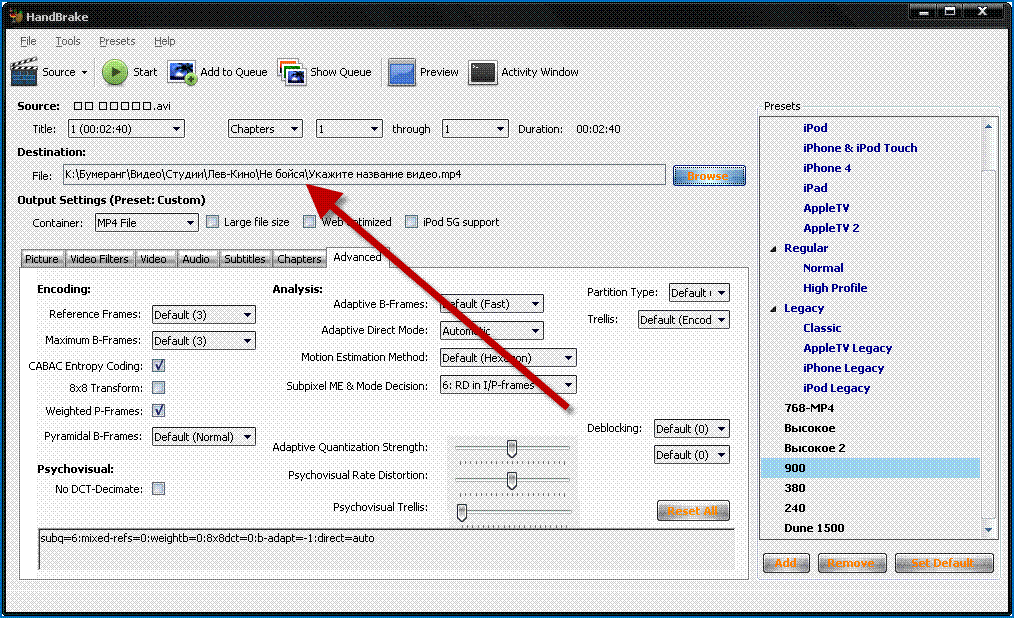The image size is (1014, 618).
Task: Adjust Adaptive Quantization Strength slider
Action: [512, 447]
